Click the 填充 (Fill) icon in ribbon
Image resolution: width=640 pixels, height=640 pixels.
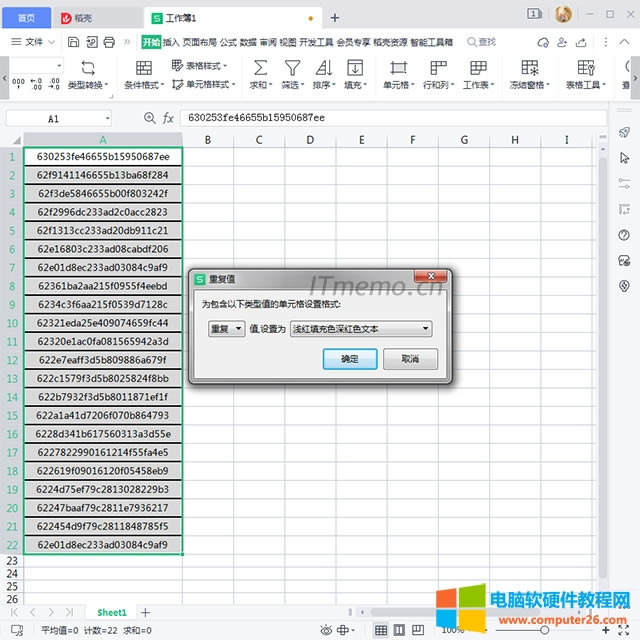(354, 68)
